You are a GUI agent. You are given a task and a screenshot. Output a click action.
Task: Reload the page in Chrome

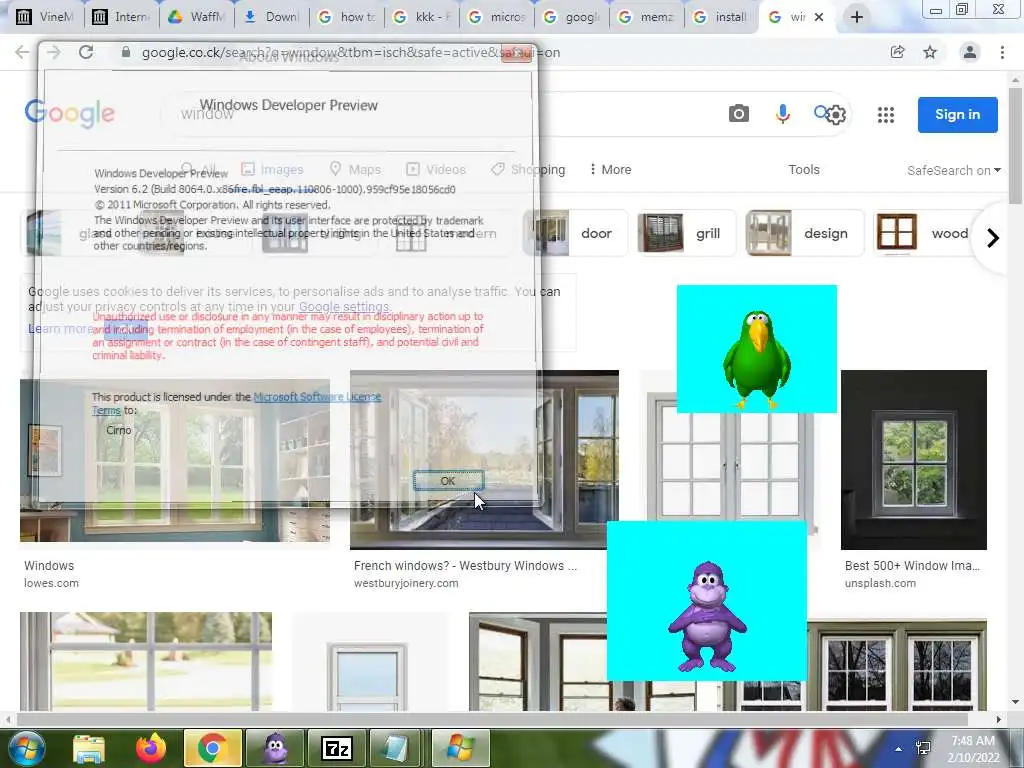point(86,52)
